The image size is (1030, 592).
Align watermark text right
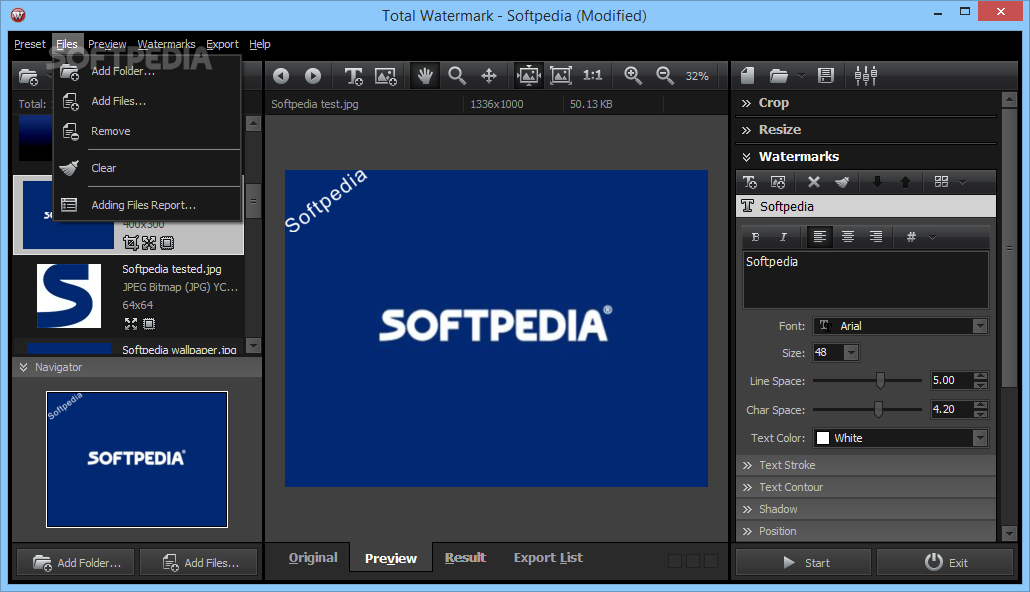click(x=876, y=237)
